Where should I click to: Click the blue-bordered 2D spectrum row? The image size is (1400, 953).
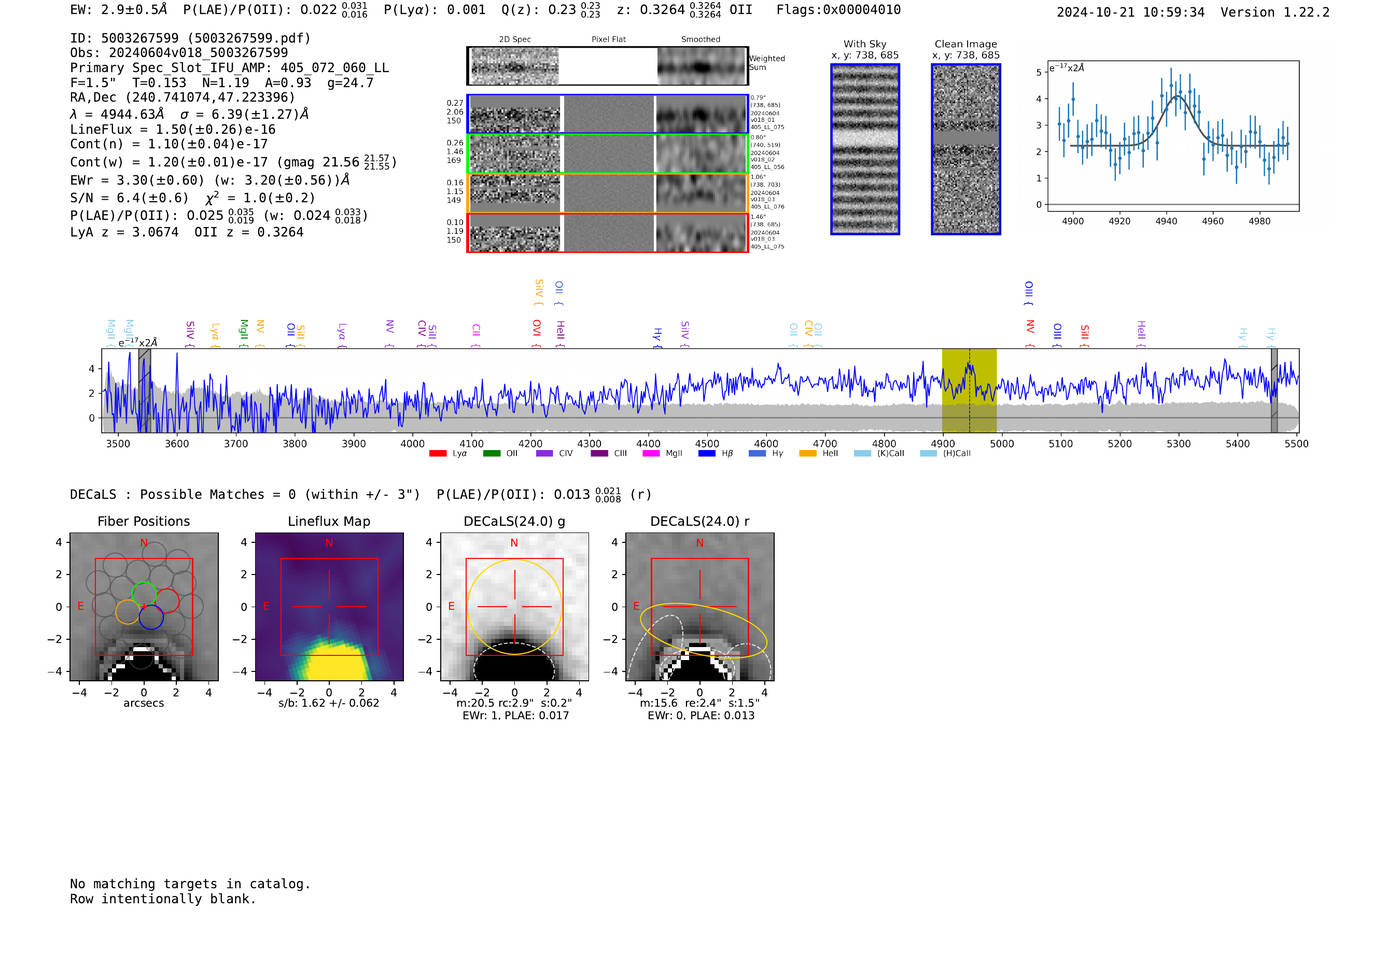point(608,114)
